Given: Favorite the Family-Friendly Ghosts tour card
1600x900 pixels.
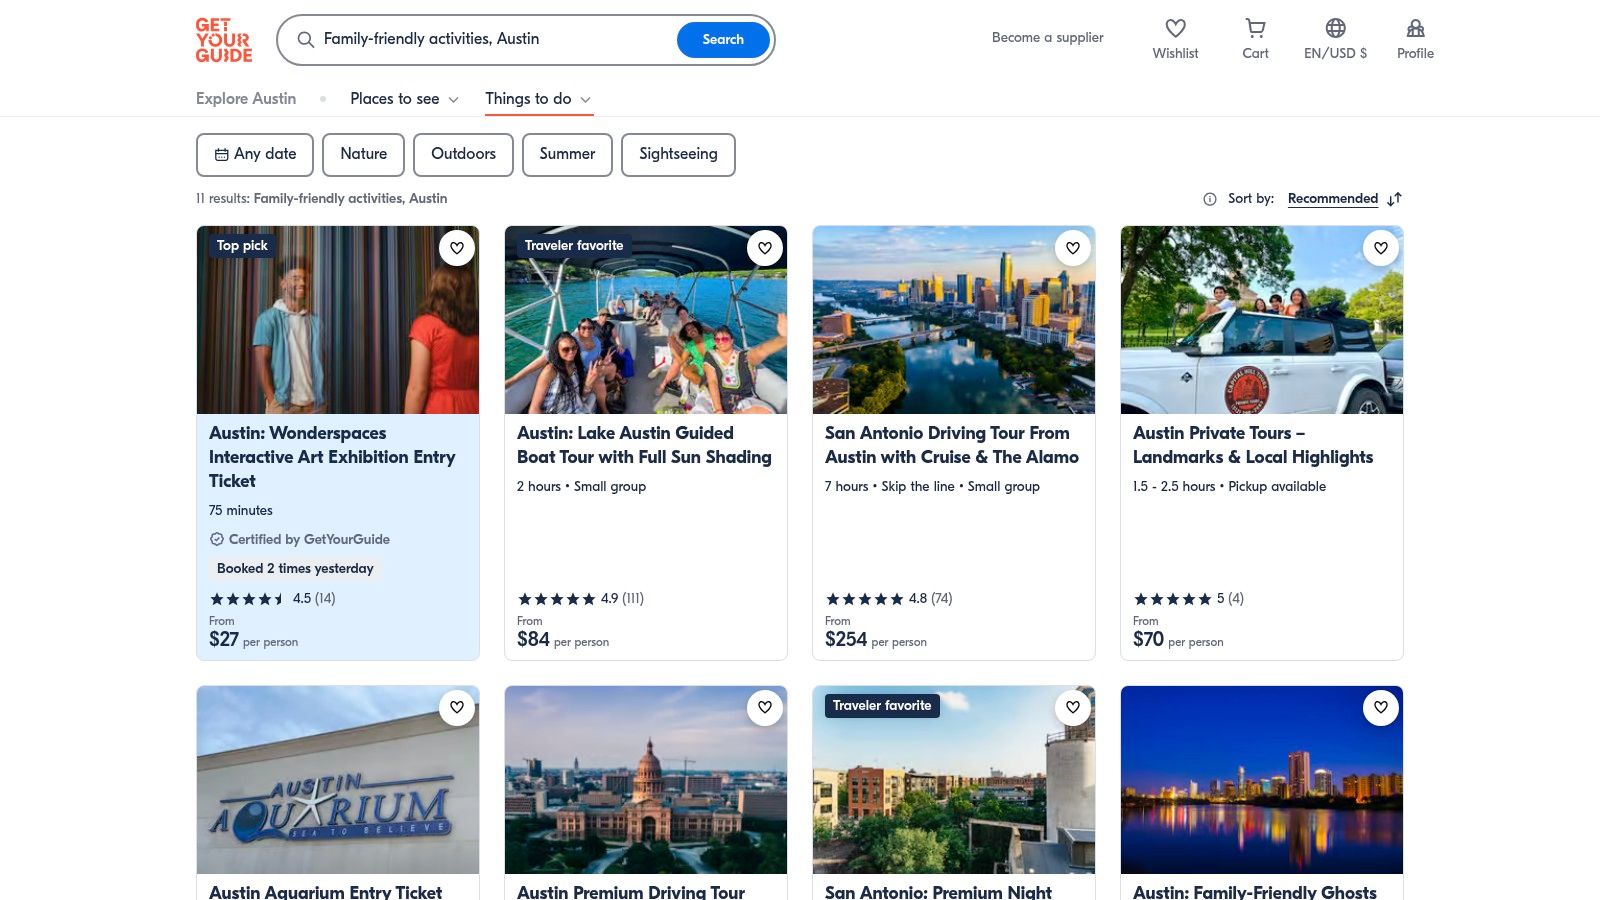Looking at the screenshot, I should point(1381,708).
